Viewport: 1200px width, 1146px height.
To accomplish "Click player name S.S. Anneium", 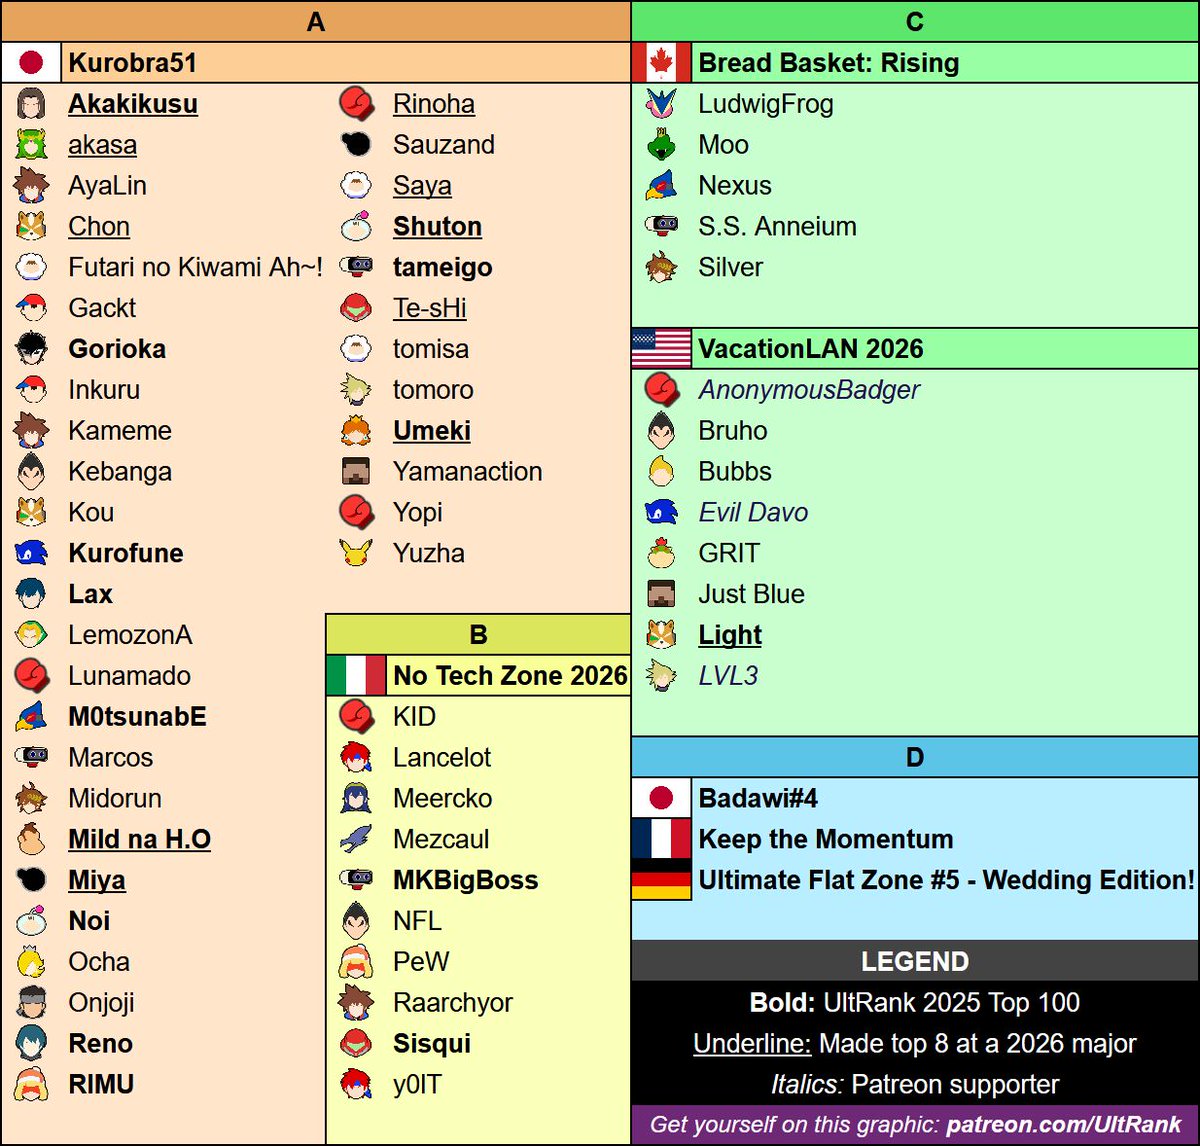I will (x=777, y=226).
